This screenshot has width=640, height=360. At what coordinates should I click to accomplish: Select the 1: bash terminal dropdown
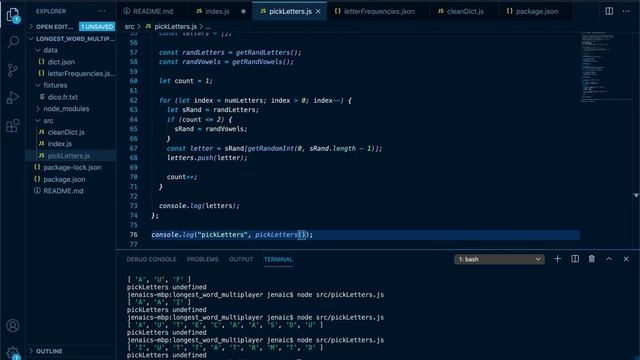click(x=499, y=259)
